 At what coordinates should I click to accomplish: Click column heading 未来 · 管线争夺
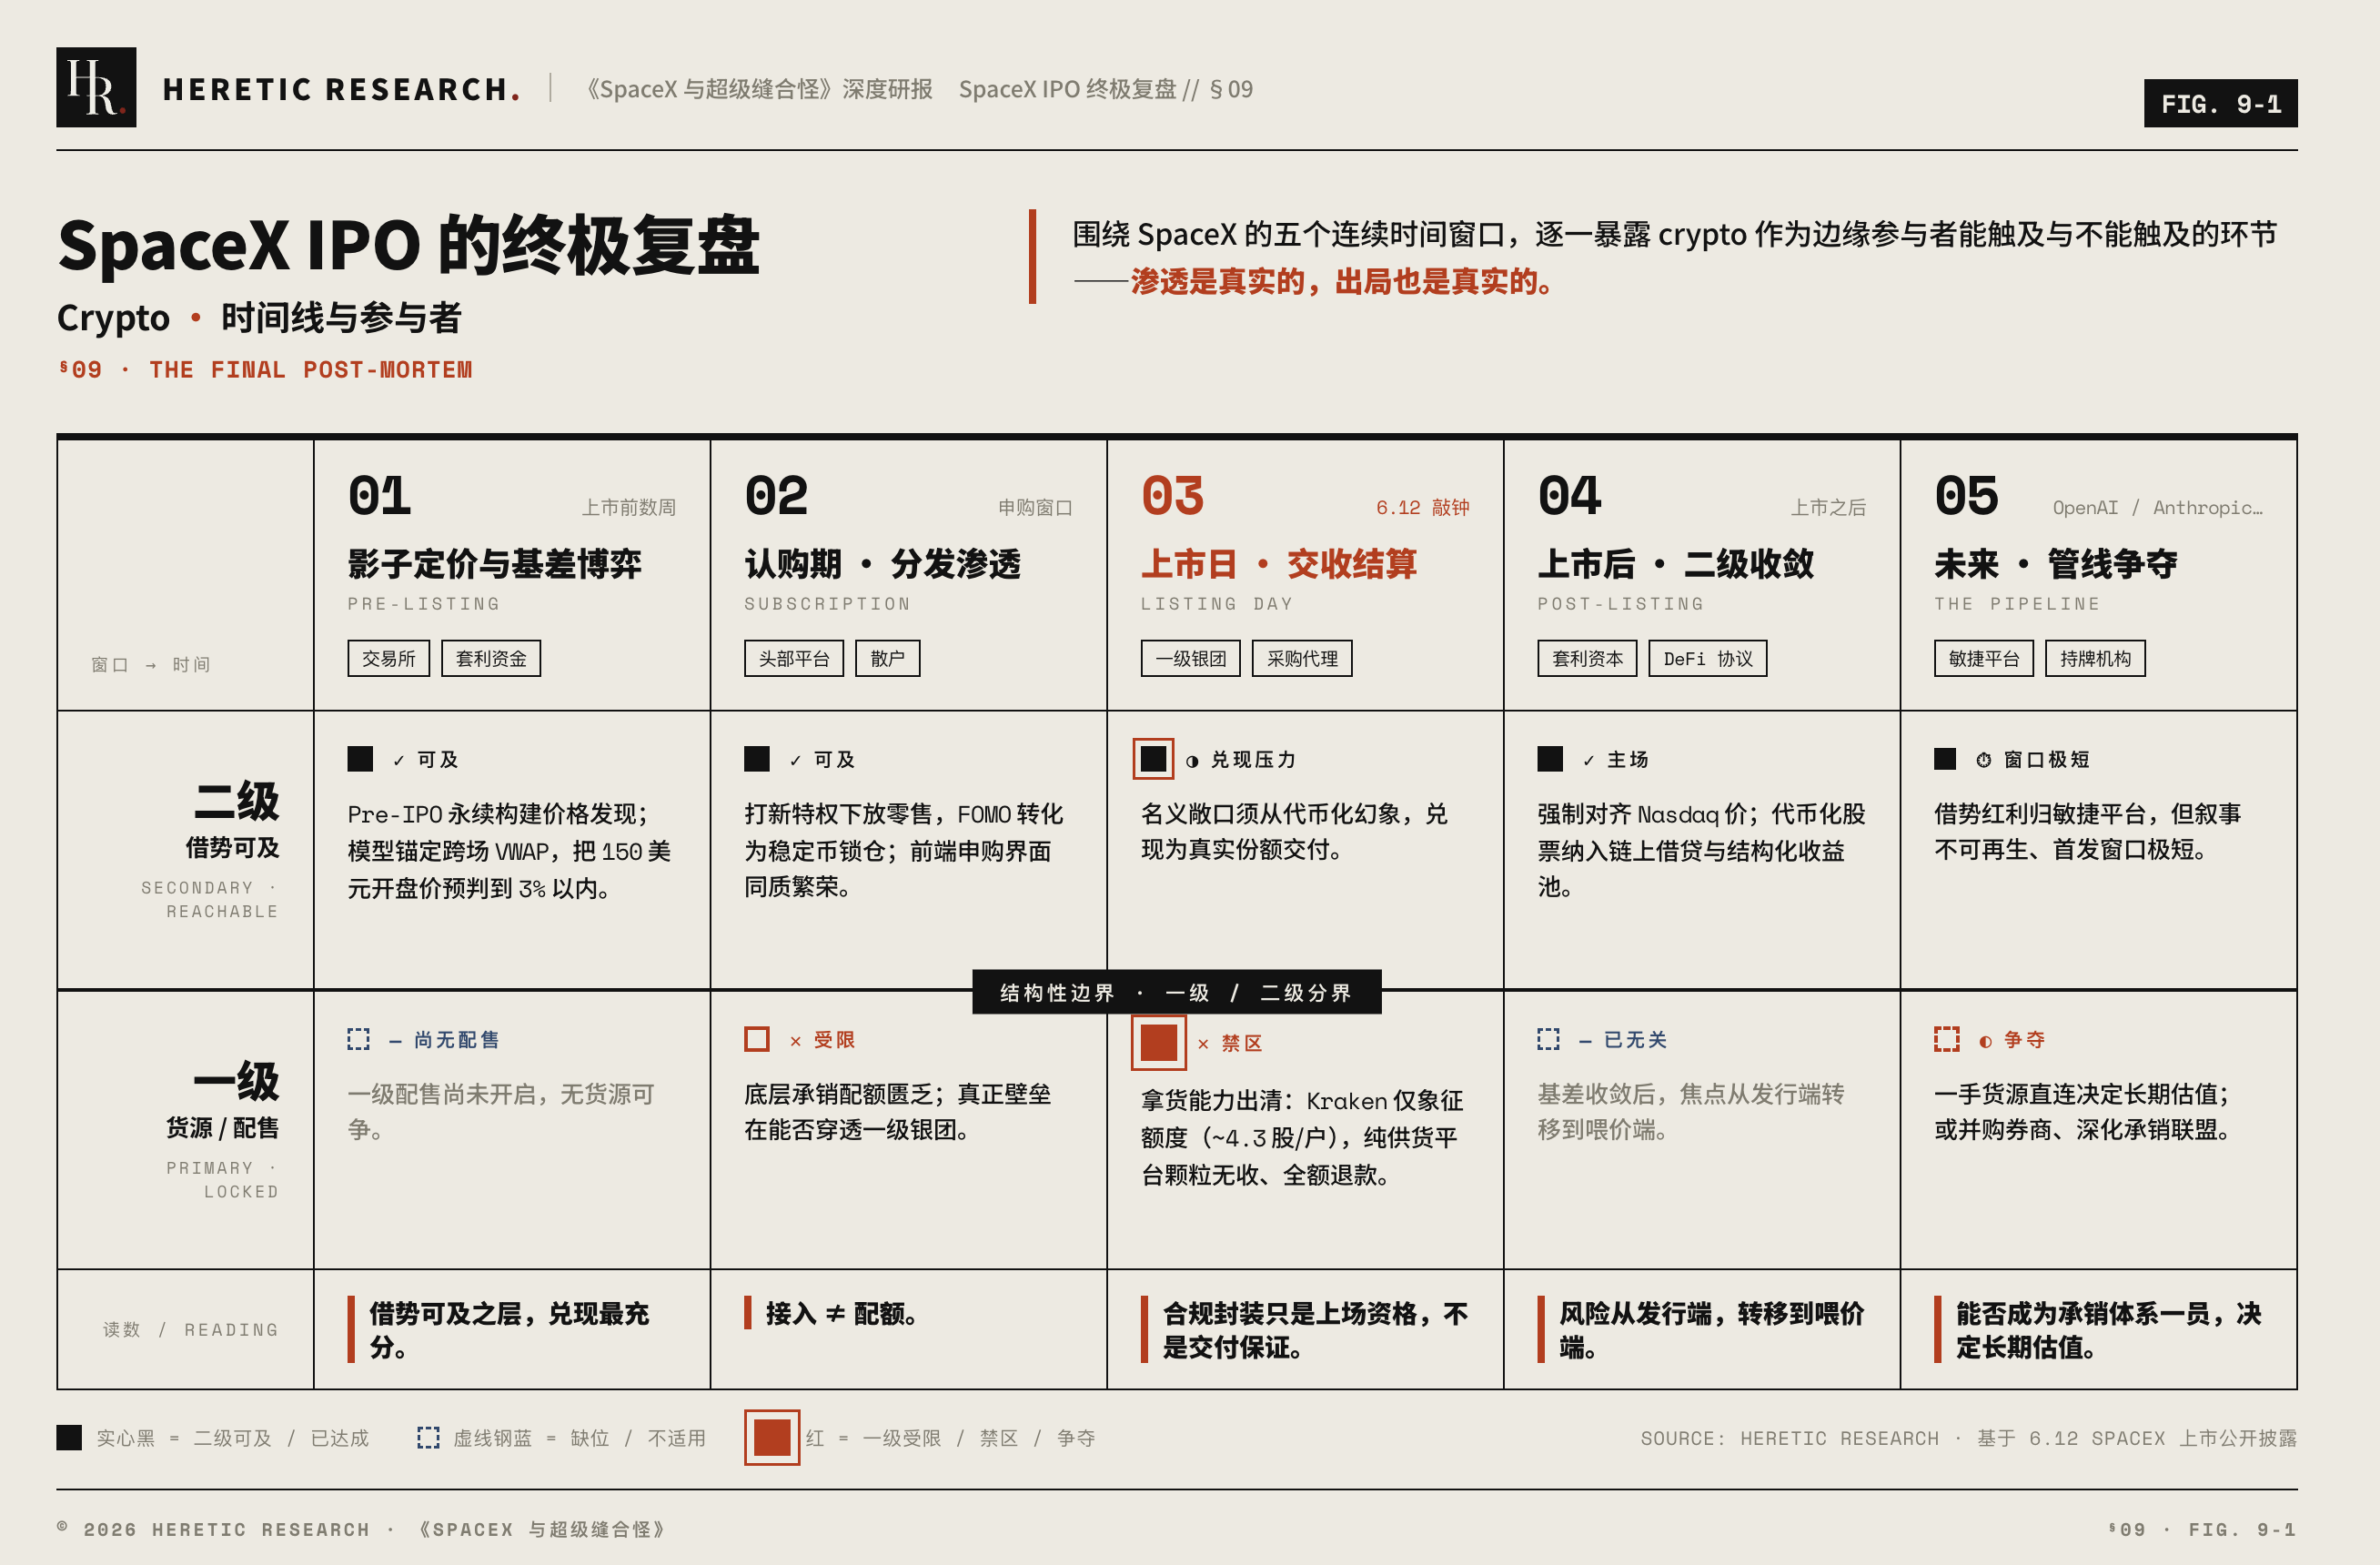[x=2056, y=564]
